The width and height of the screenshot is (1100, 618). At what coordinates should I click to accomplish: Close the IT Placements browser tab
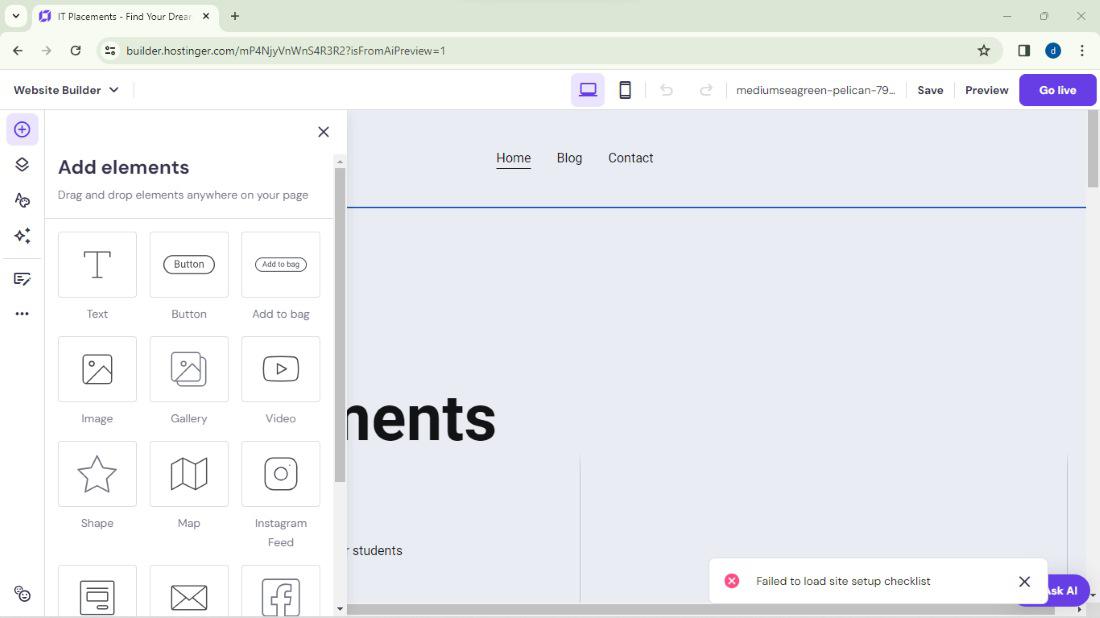(x=206, y=16)
